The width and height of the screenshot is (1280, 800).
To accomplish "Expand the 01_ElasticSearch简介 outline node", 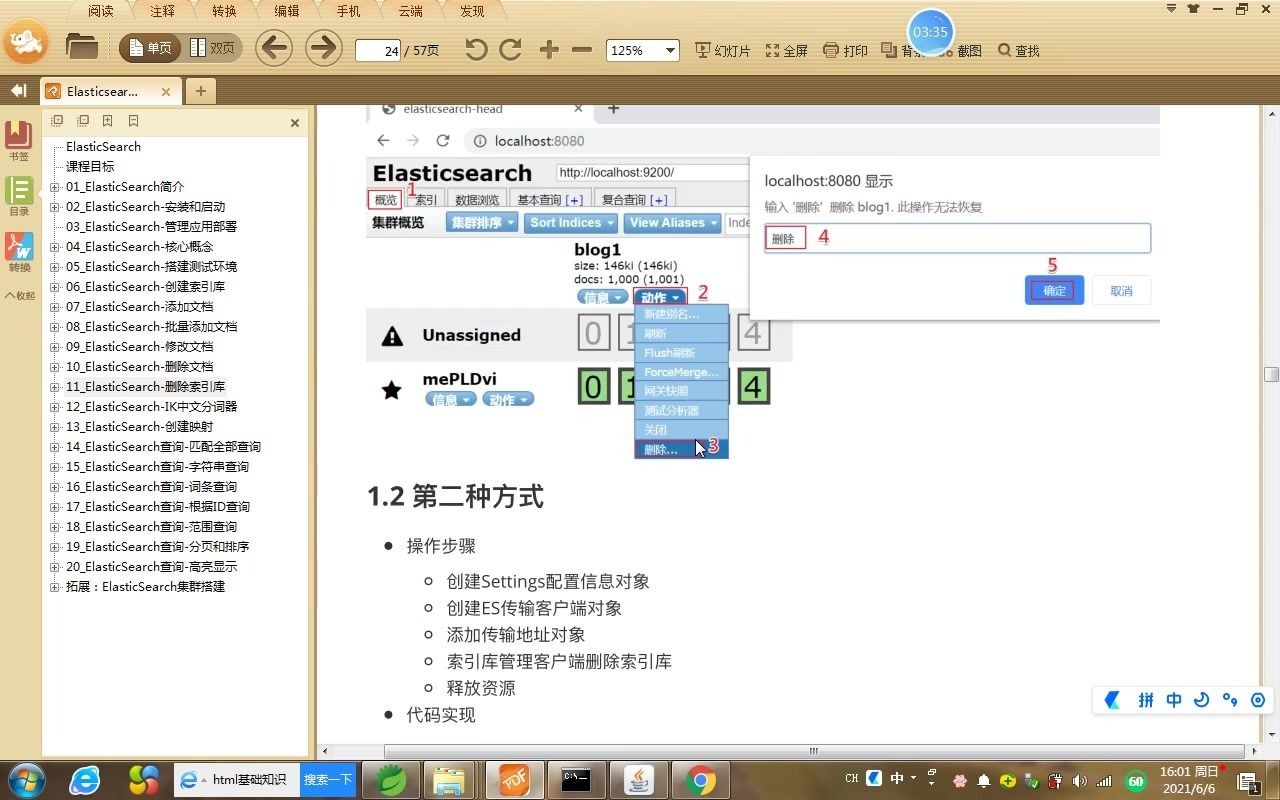I will coord(55,187).
